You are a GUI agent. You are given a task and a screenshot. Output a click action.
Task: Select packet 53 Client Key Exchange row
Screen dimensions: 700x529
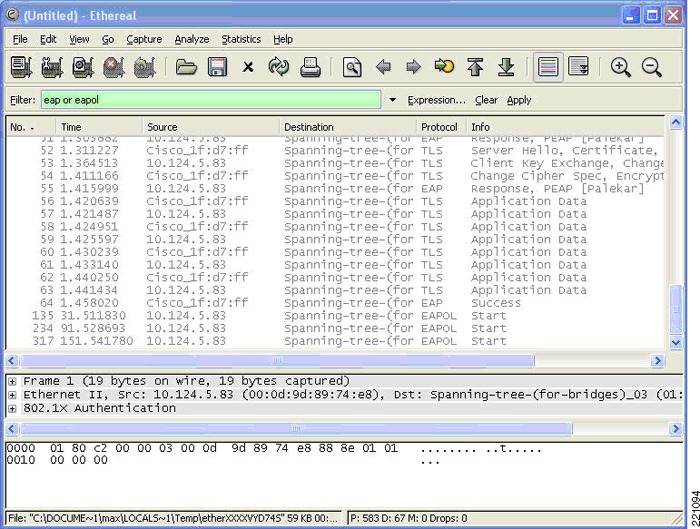pos(335,163)
